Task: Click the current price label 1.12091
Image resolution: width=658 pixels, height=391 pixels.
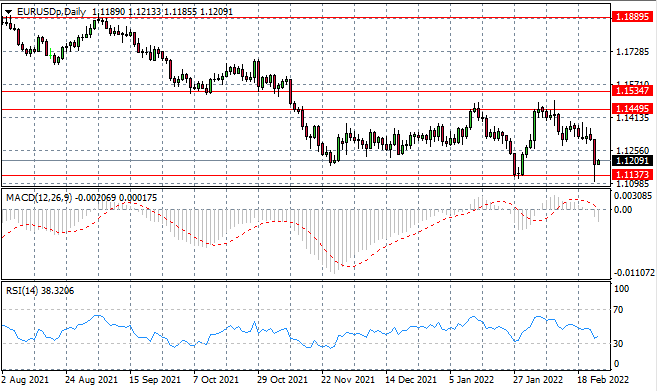Action: [633, 160]
